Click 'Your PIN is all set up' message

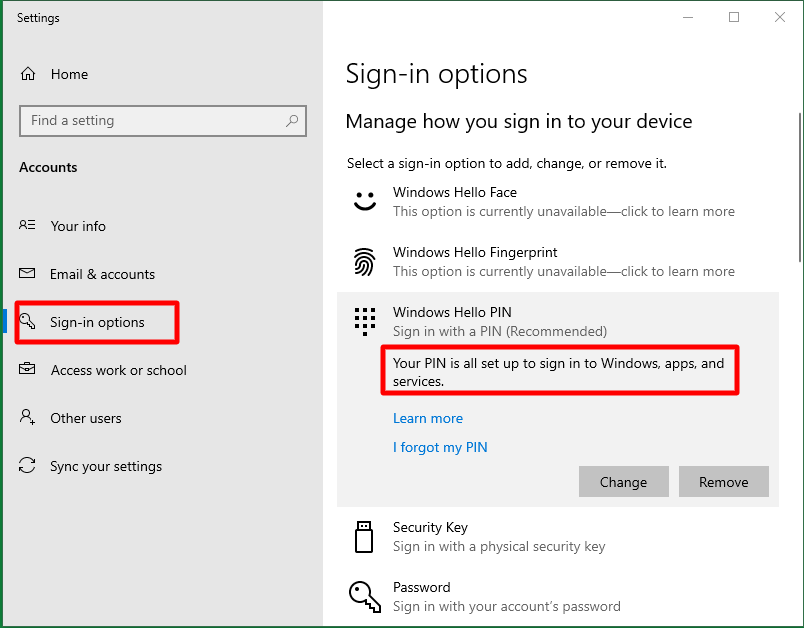pos(559,372)
